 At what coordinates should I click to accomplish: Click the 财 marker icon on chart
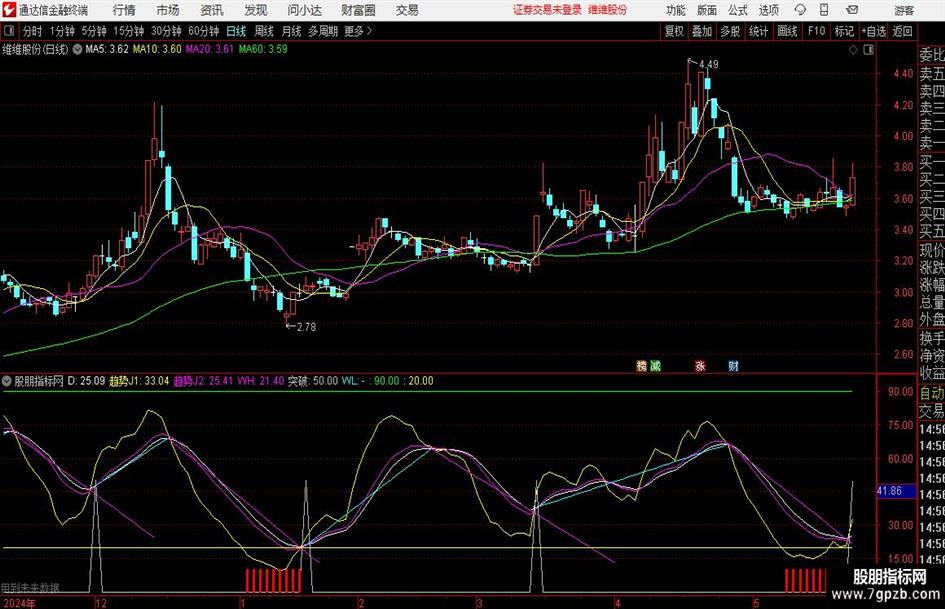click(x=733, y=366)
